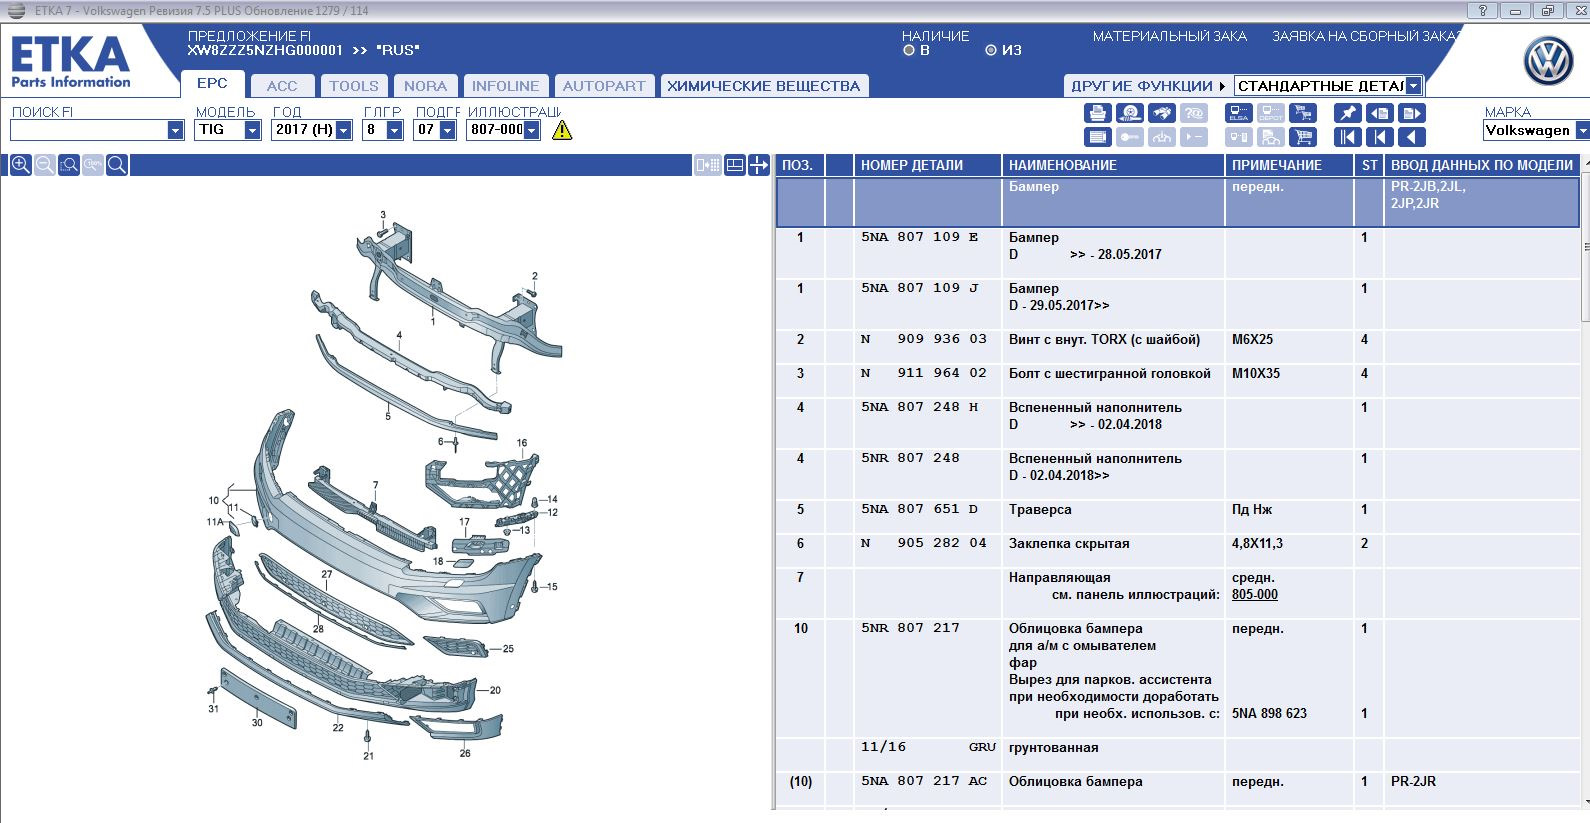
Task: Click the pushpin bookmark icon
Action: (1348, 113)
